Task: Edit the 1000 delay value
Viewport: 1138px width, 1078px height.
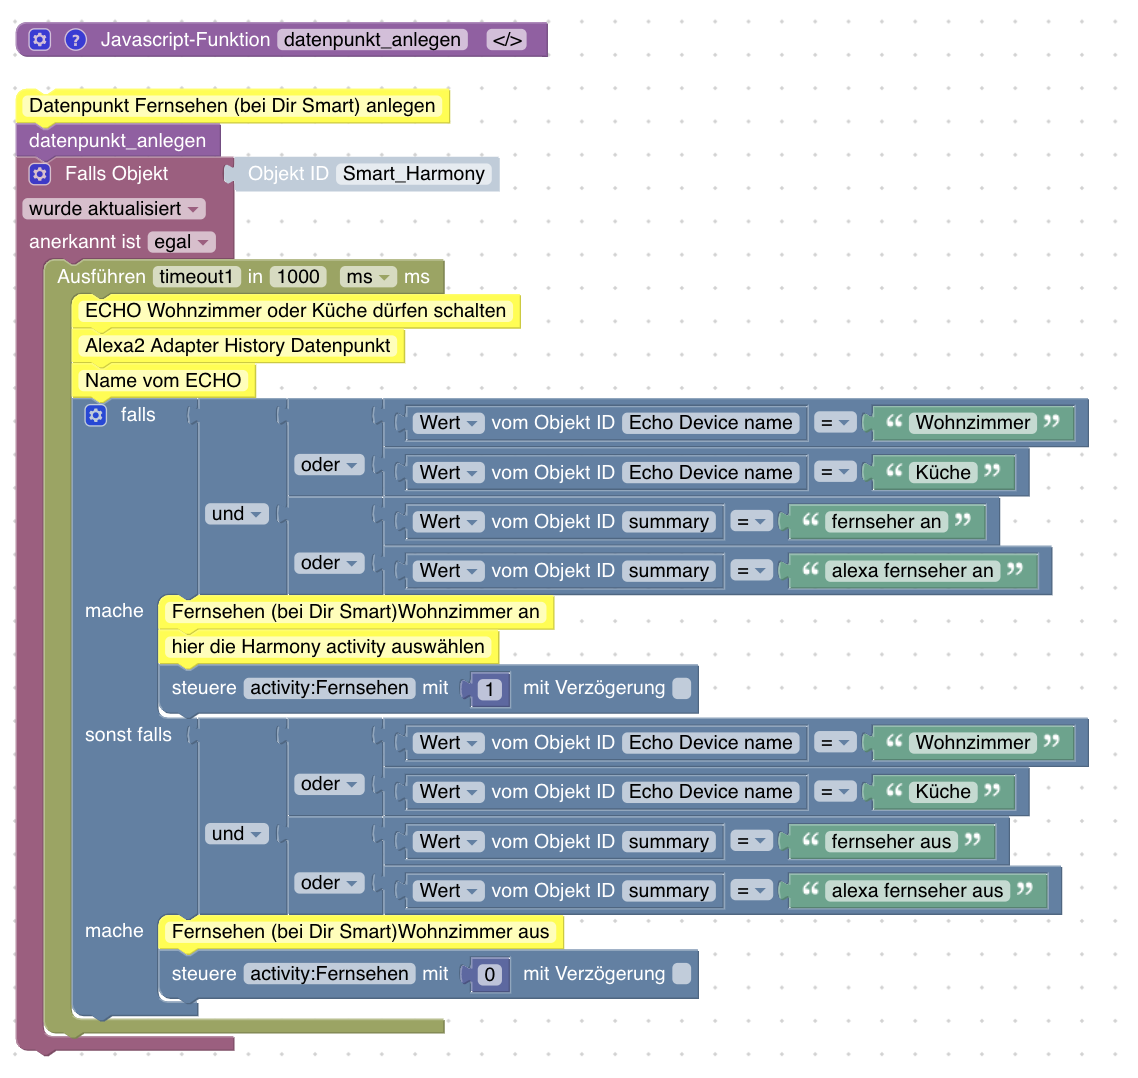Action: pos(298,277)
